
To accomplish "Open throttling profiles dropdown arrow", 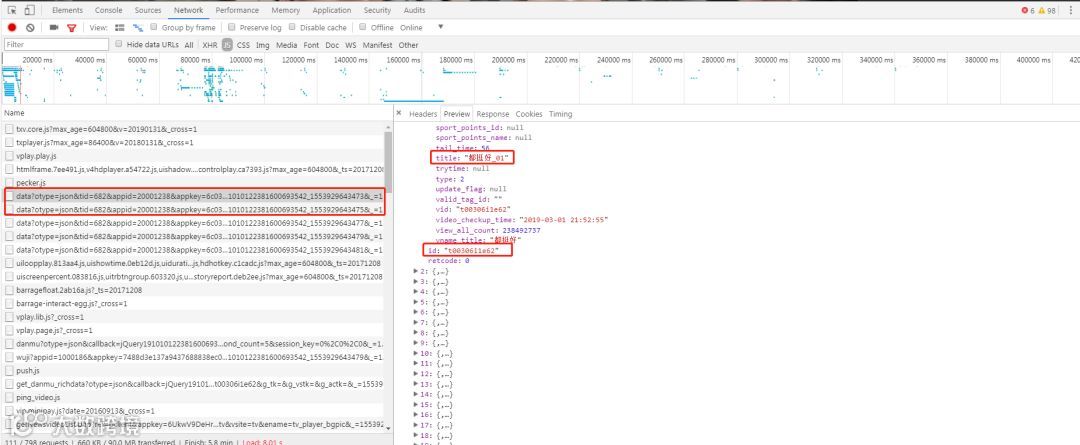I will point(441,27).
